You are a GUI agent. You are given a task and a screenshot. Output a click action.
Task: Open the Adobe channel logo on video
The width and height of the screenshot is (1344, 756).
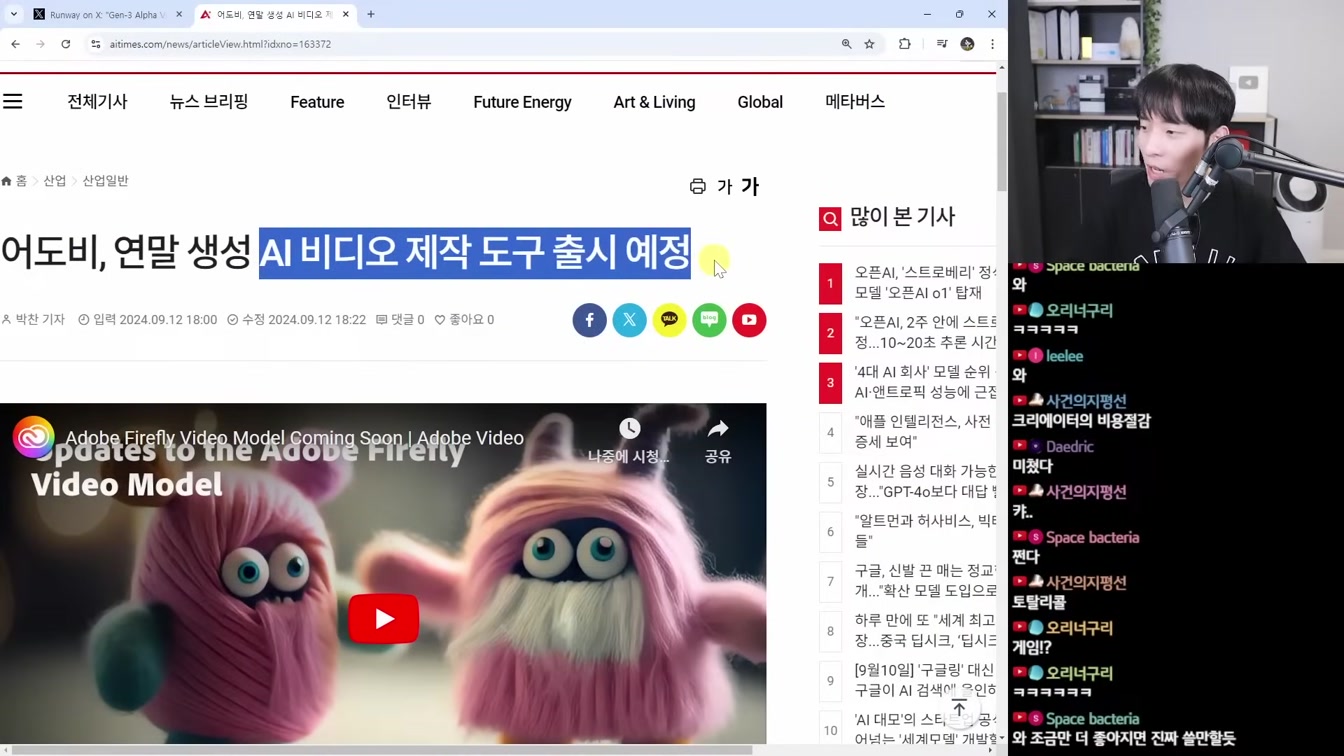(33, 438)
